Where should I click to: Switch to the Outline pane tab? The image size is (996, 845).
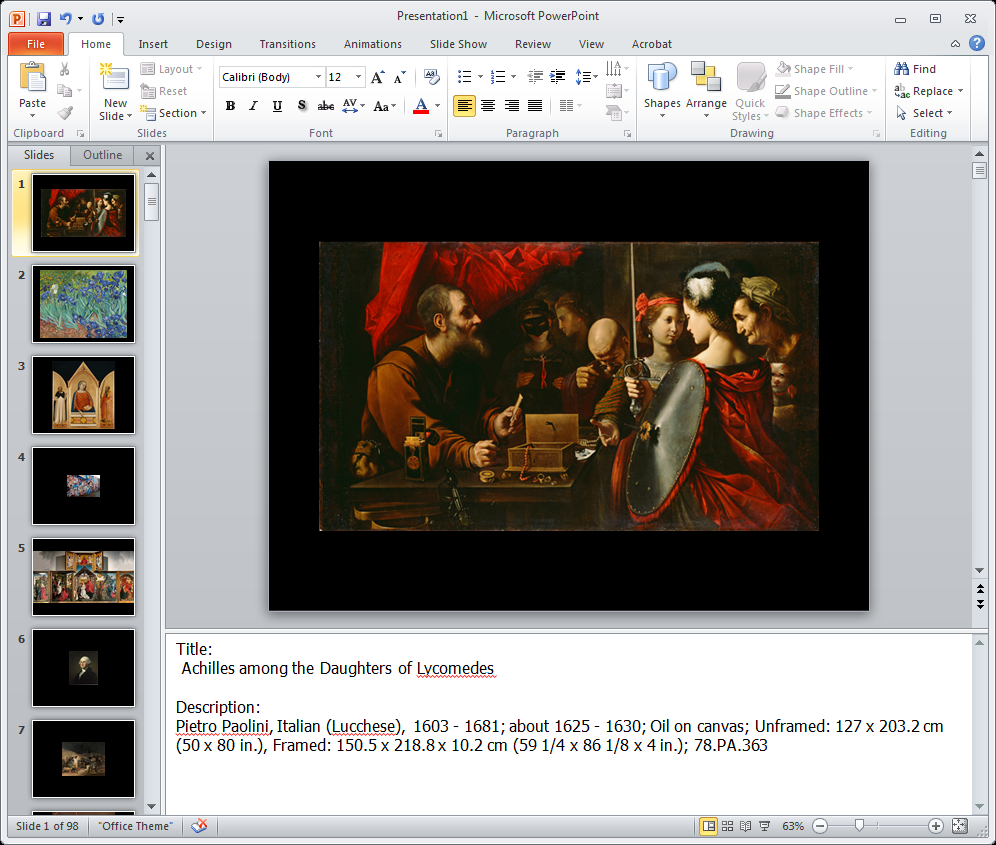pos(102,155)
